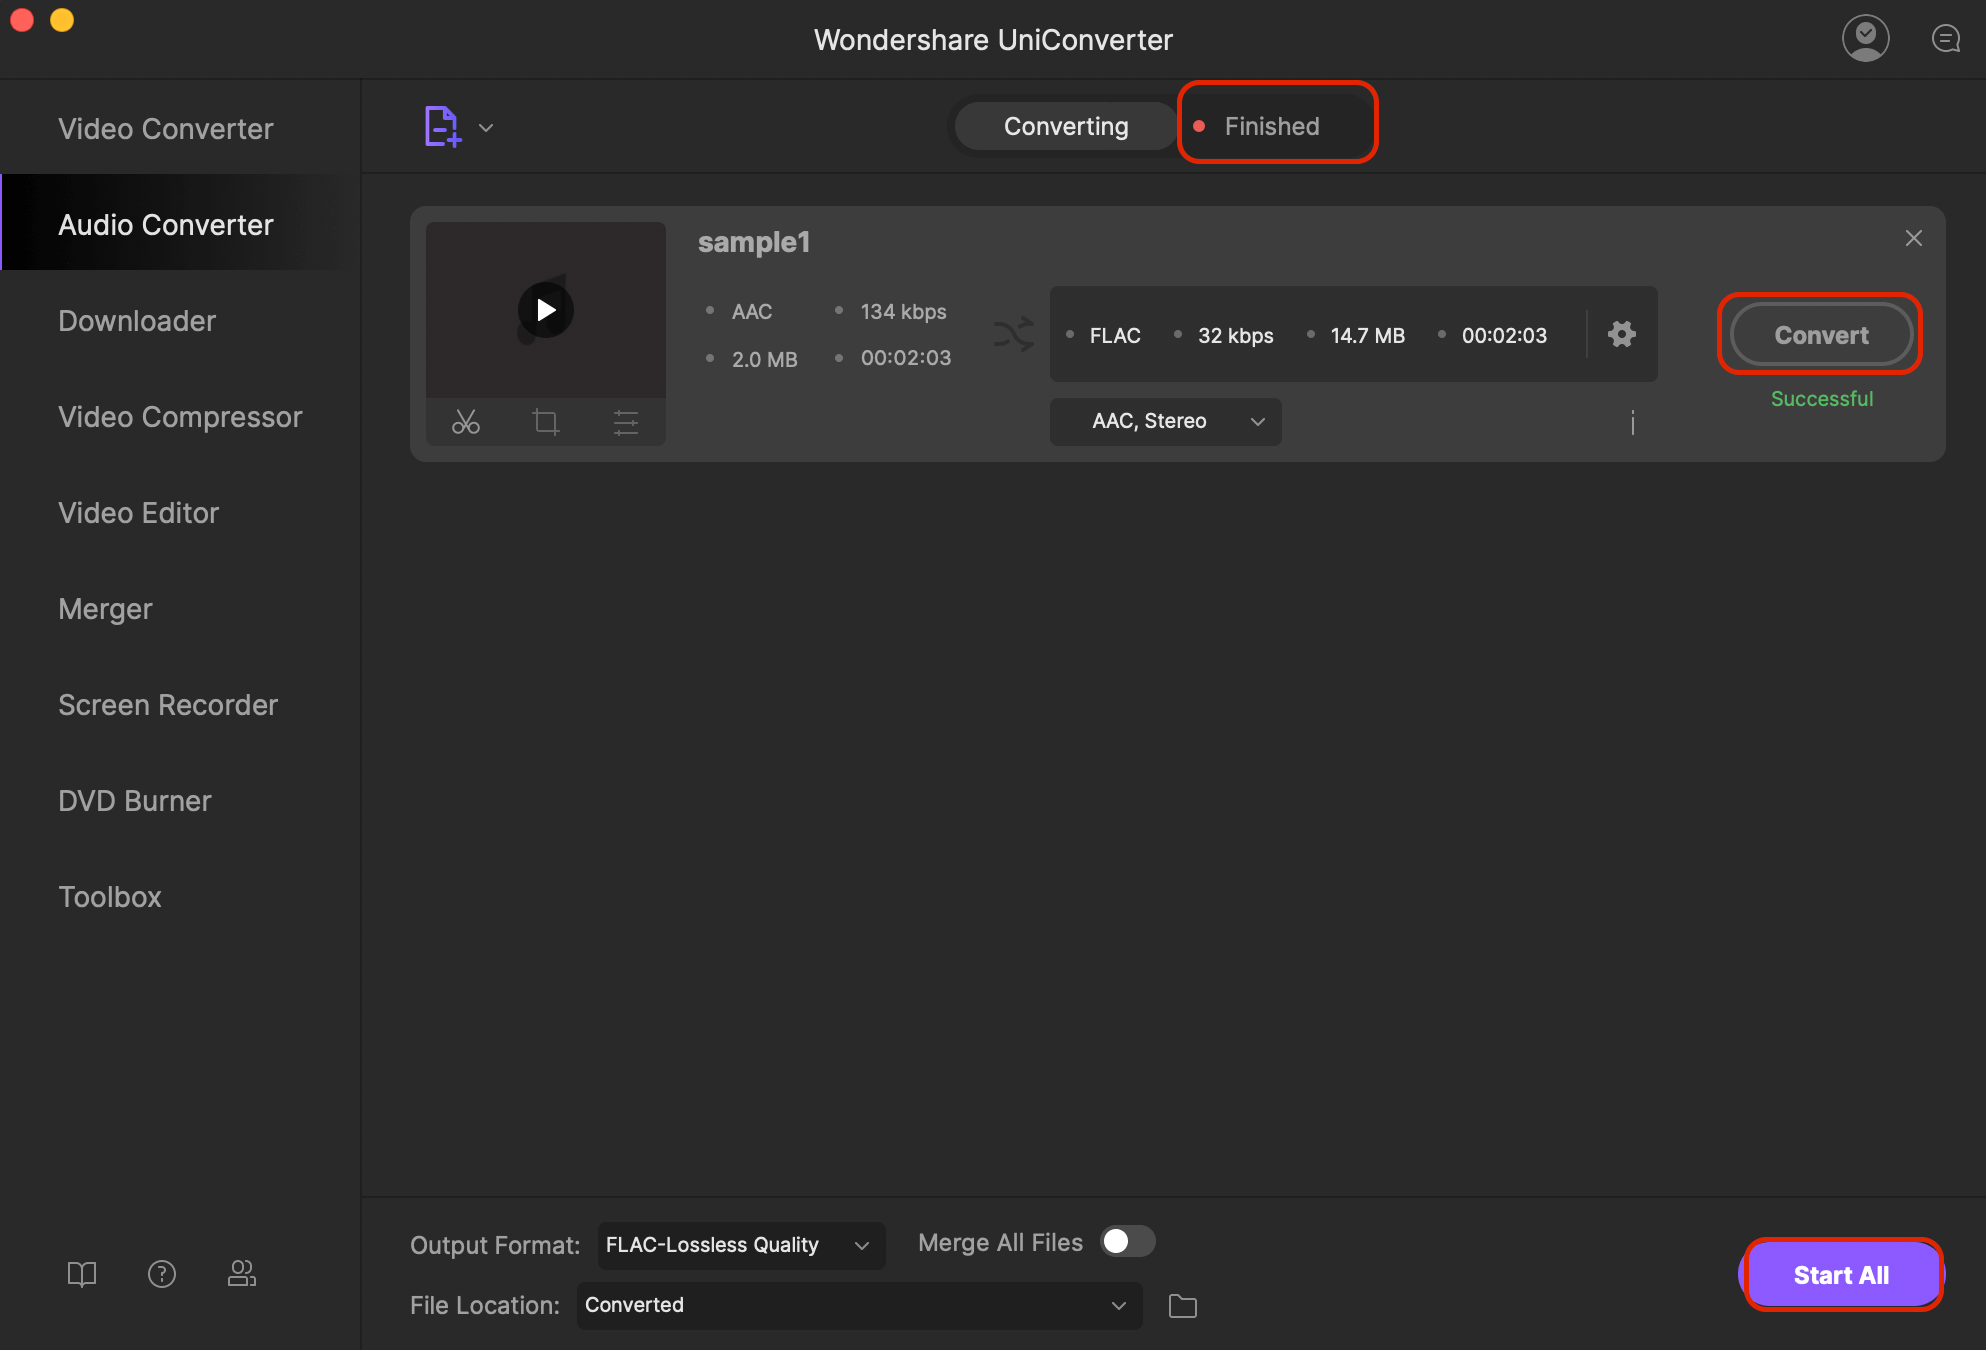The height and width of the screenshot is (1350, 1986).
Task: Click the shuffle/swap arrows icon
Action: [1013, 334]
